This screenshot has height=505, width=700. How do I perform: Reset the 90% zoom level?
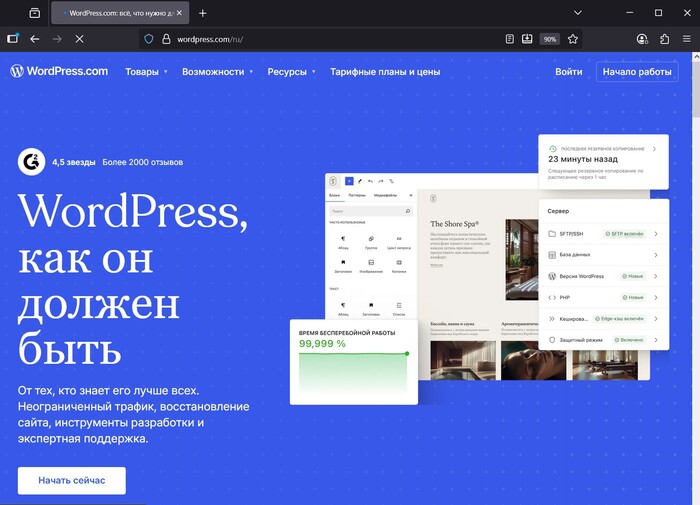point(550,39)
